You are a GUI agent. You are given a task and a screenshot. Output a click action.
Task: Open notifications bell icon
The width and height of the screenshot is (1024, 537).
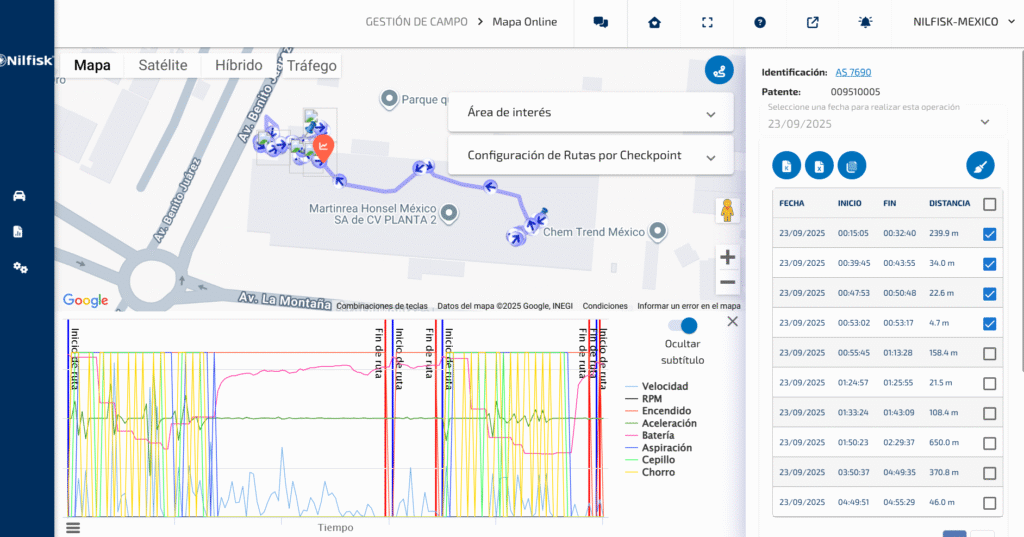(865, 22)
